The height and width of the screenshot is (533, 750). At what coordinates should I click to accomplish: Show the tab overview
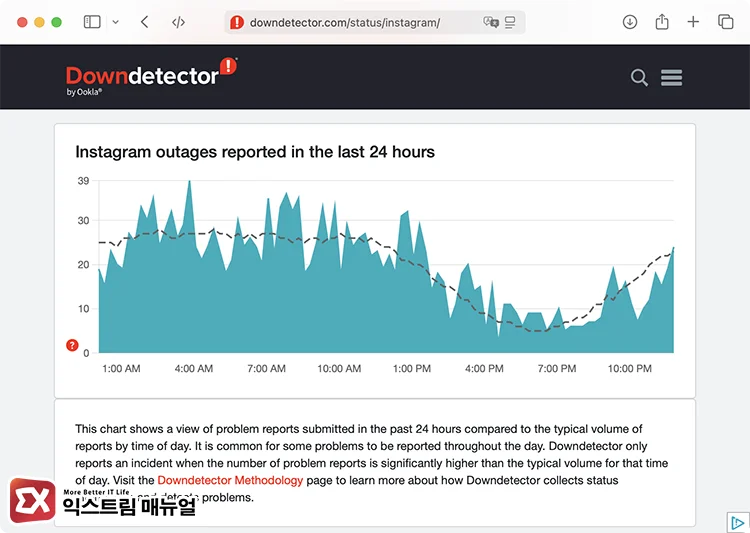[x=726, y=22]
